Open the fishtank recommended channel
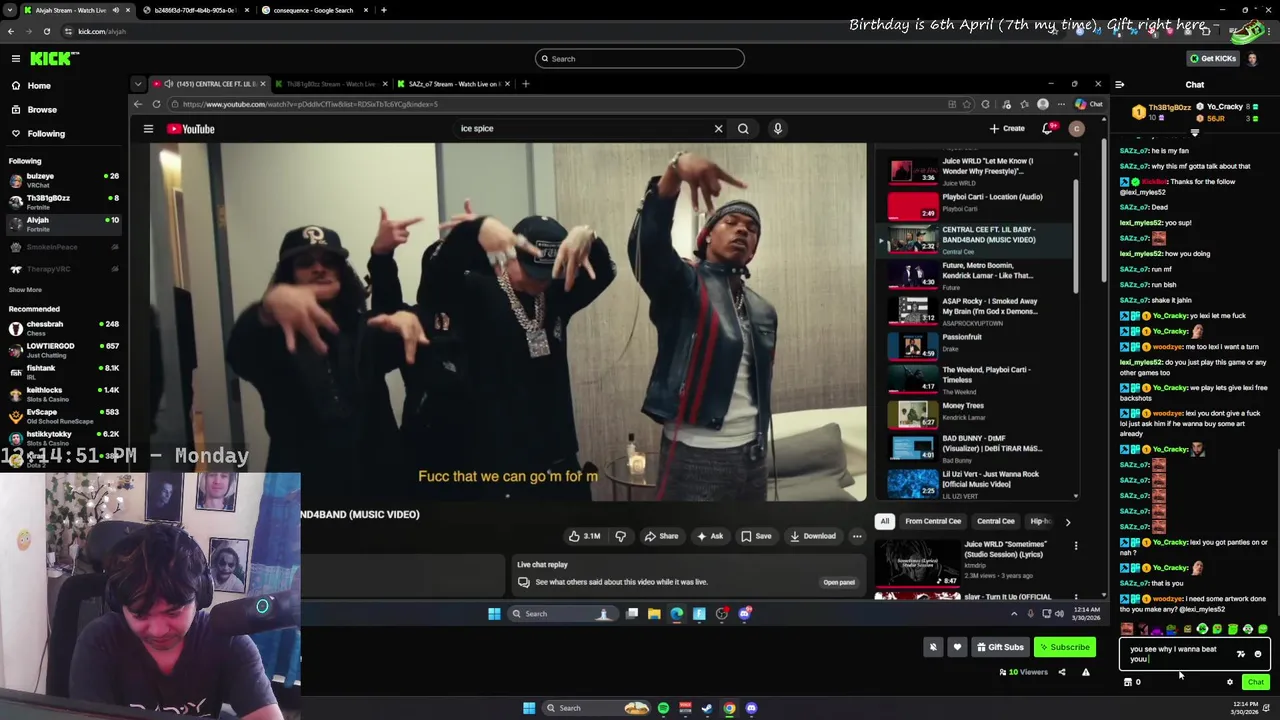 pos(62,373)
